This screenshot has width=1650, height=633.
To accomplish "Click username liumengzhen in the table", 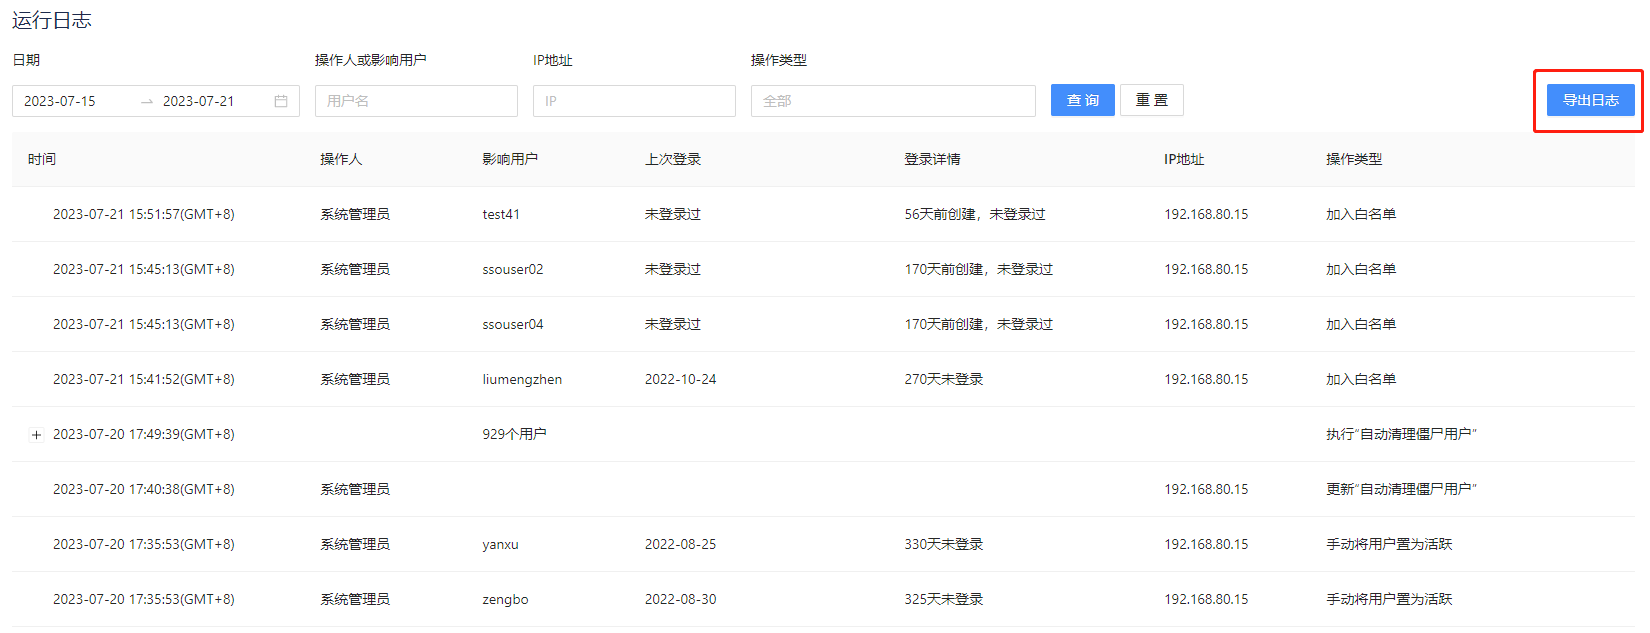I will (x=522, y=379).
